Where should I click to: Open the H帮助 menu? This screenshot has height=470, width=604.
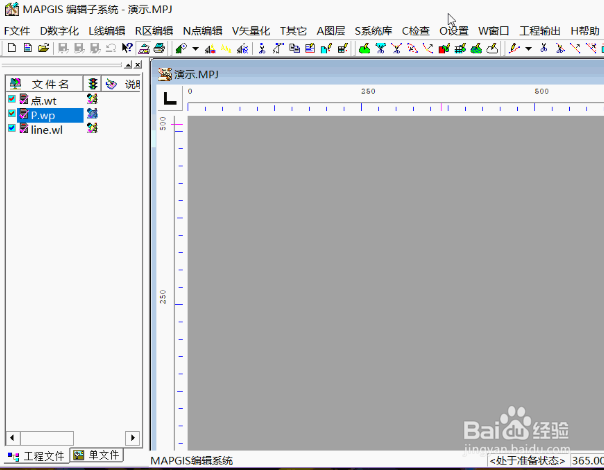tap(585, 31)
